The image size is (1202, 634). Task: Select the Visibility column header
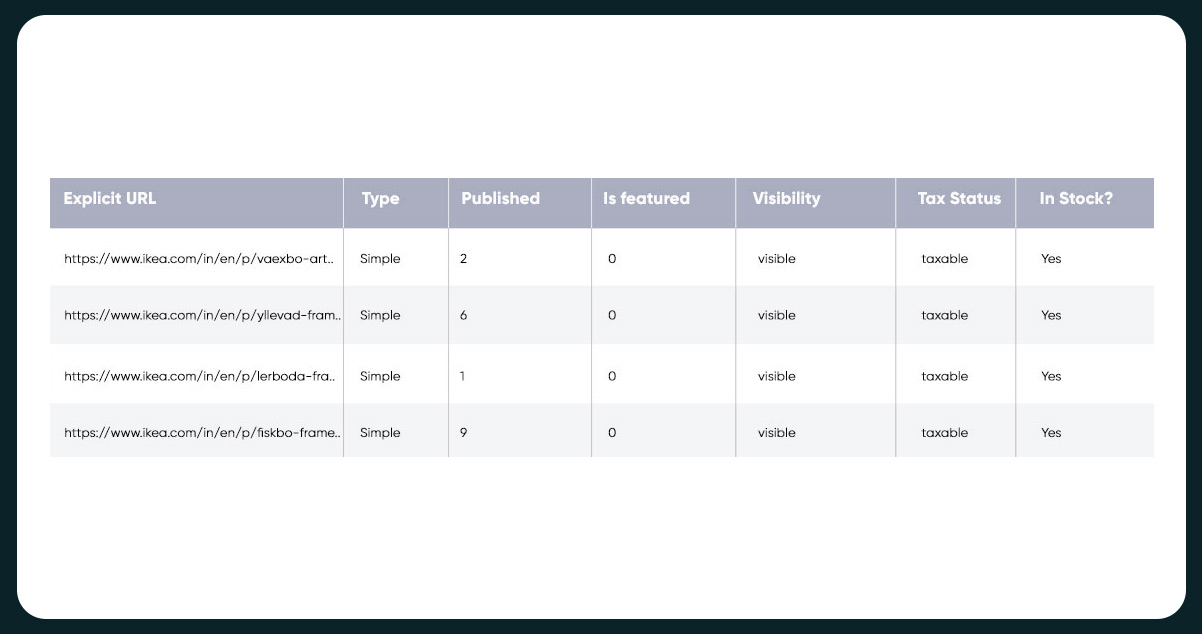point(786,198)
